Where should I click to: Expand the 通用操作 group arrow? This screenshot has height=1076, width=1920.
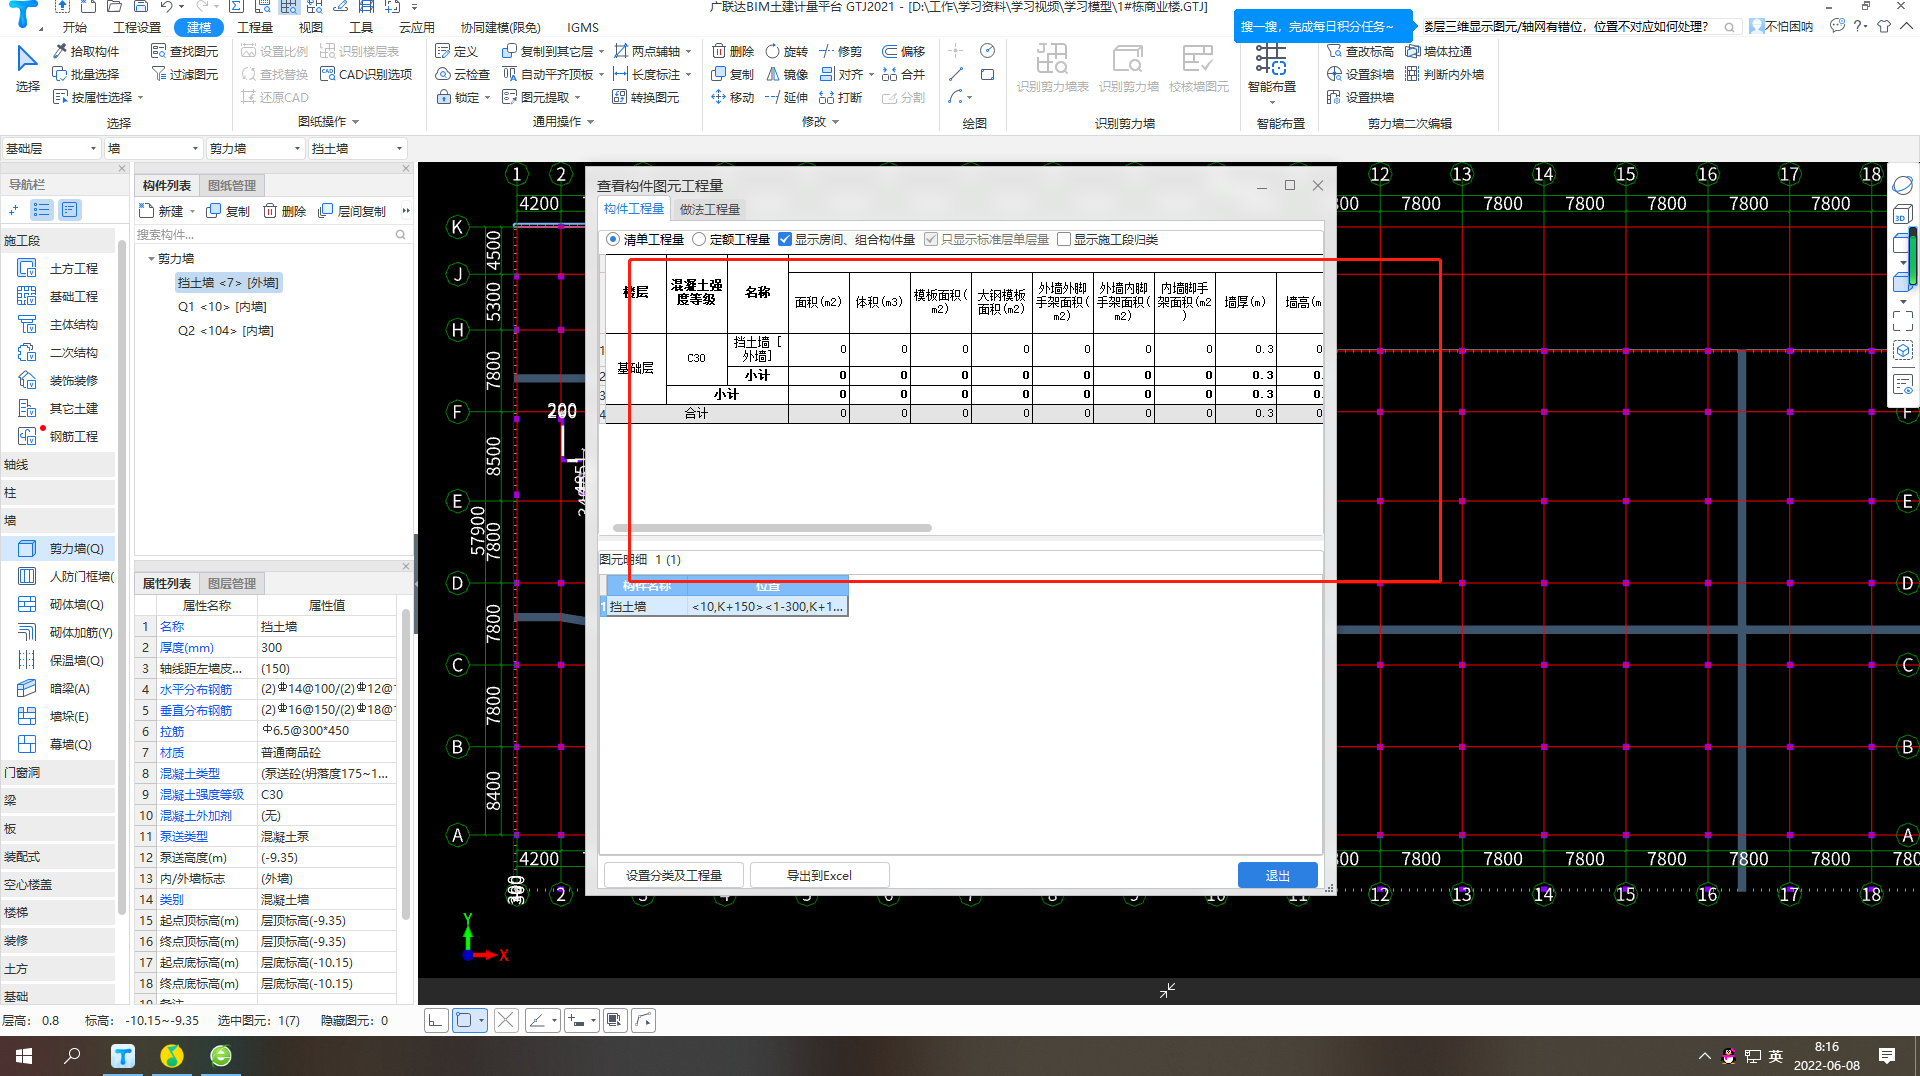click(x=590, y=122)
